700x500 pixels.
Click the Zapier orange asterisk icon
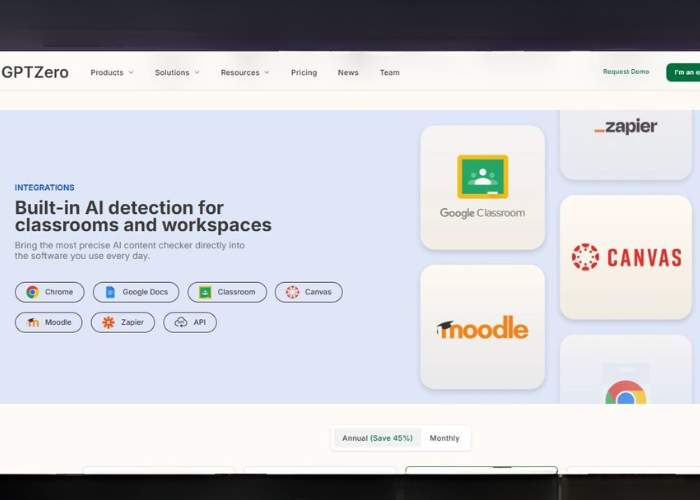[108, 322]
